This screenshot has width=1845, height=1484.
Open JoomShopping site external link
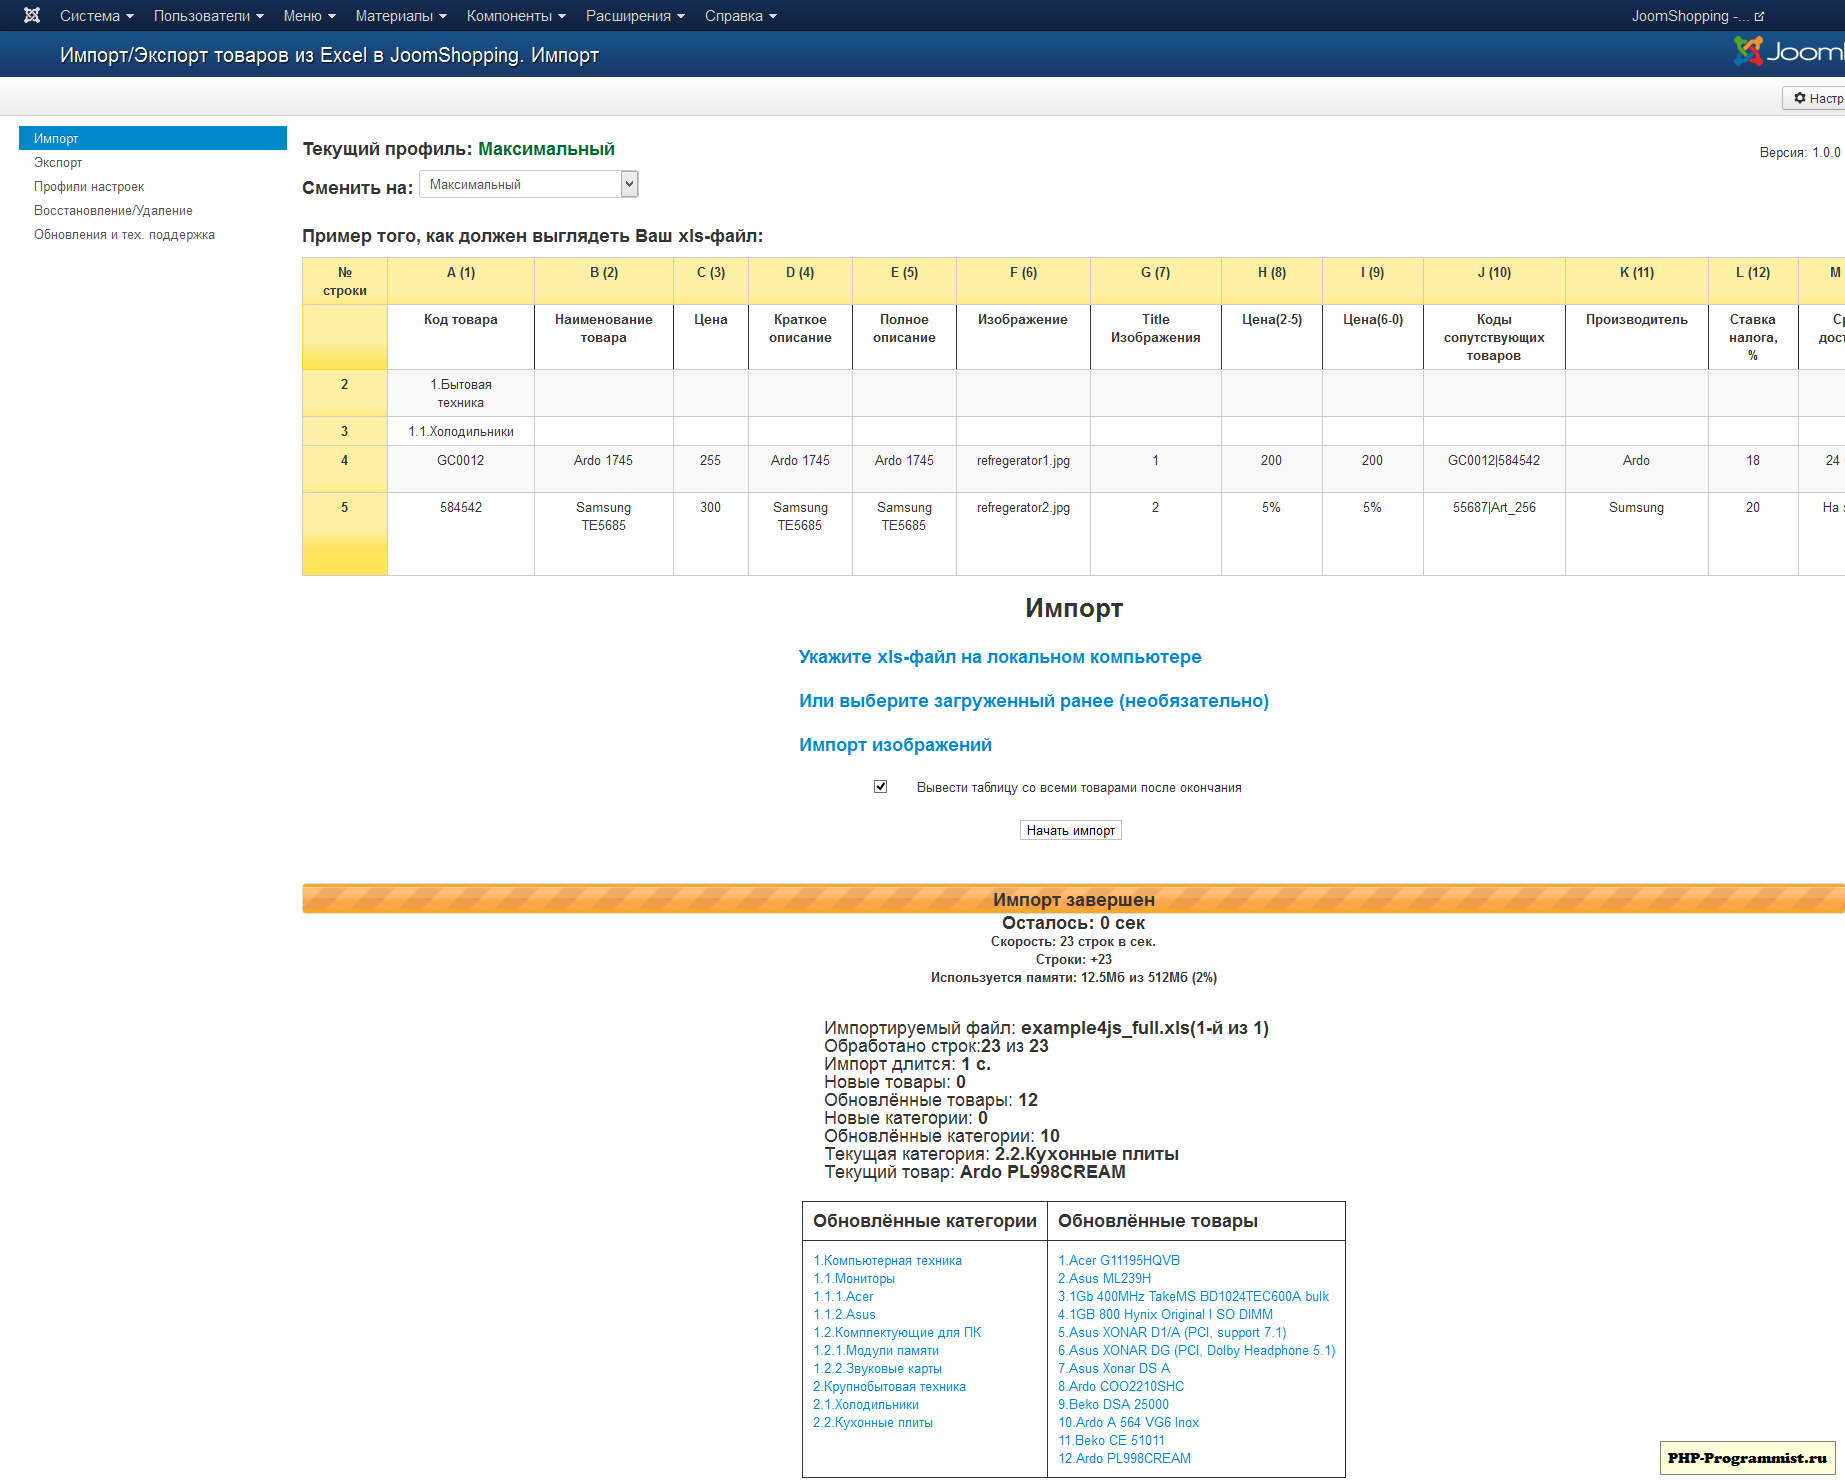(1697, 16)
